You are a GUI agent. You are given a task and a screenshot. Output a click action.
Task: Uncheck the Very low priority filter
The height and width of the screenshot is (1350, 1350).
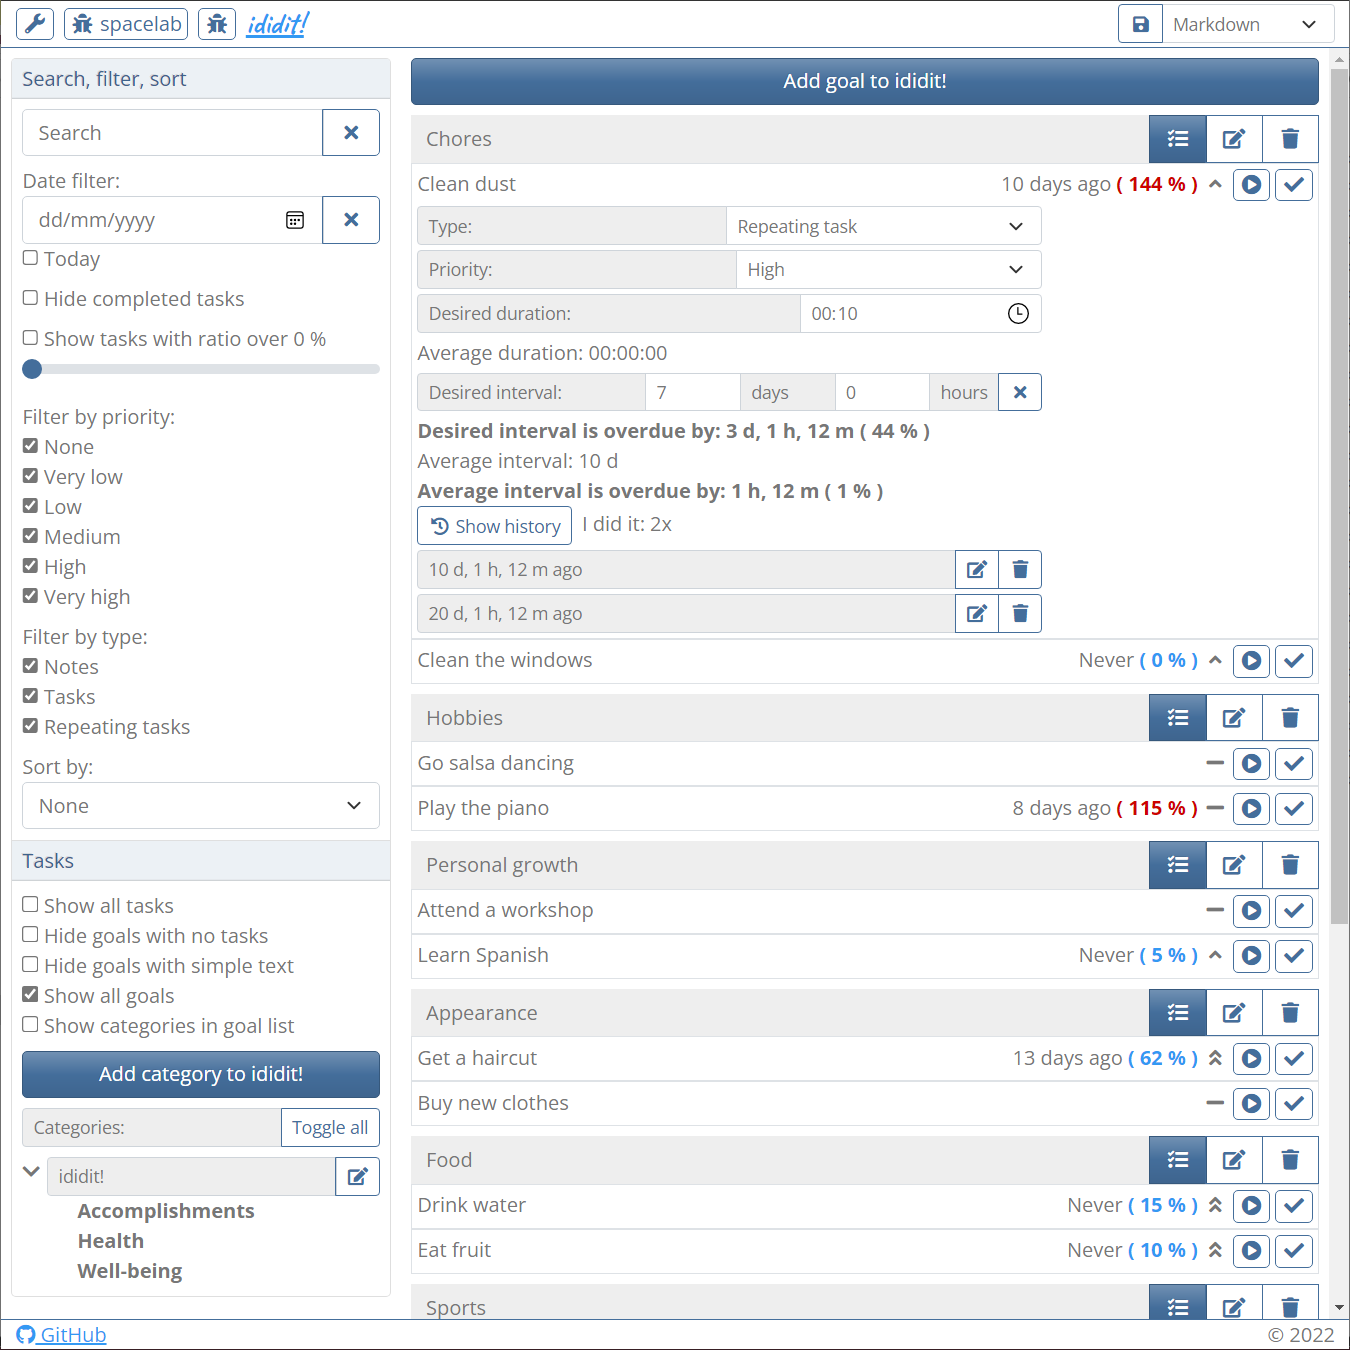pos(31,476)
